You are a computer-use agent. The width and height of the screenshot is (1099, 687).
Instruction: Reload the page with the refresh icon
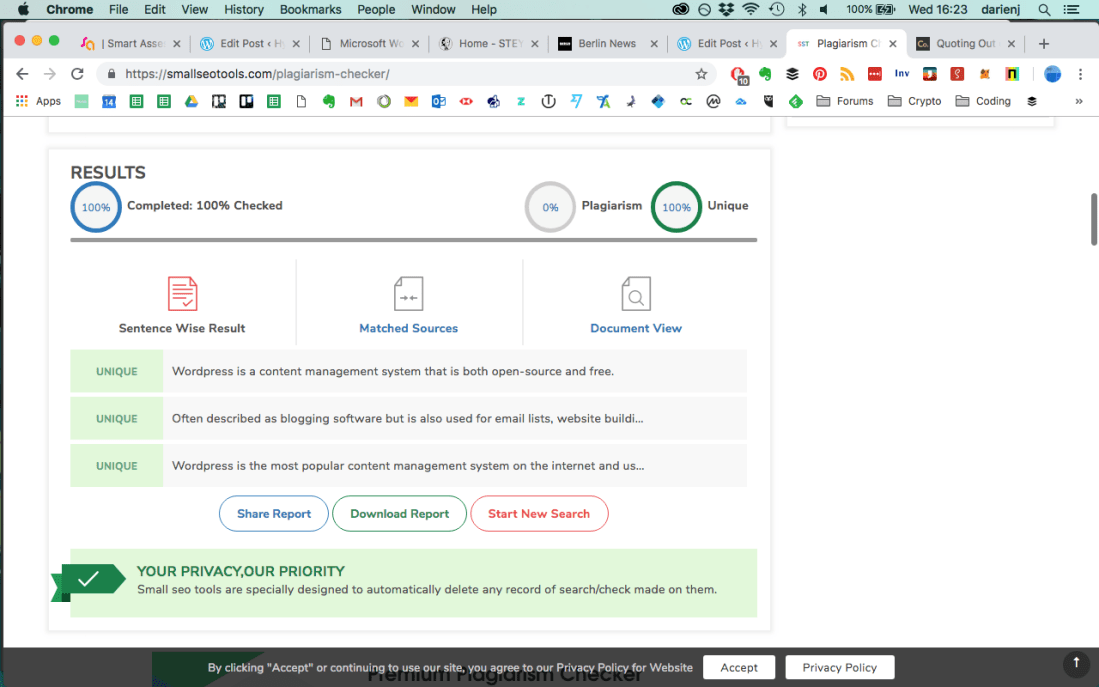77,74
